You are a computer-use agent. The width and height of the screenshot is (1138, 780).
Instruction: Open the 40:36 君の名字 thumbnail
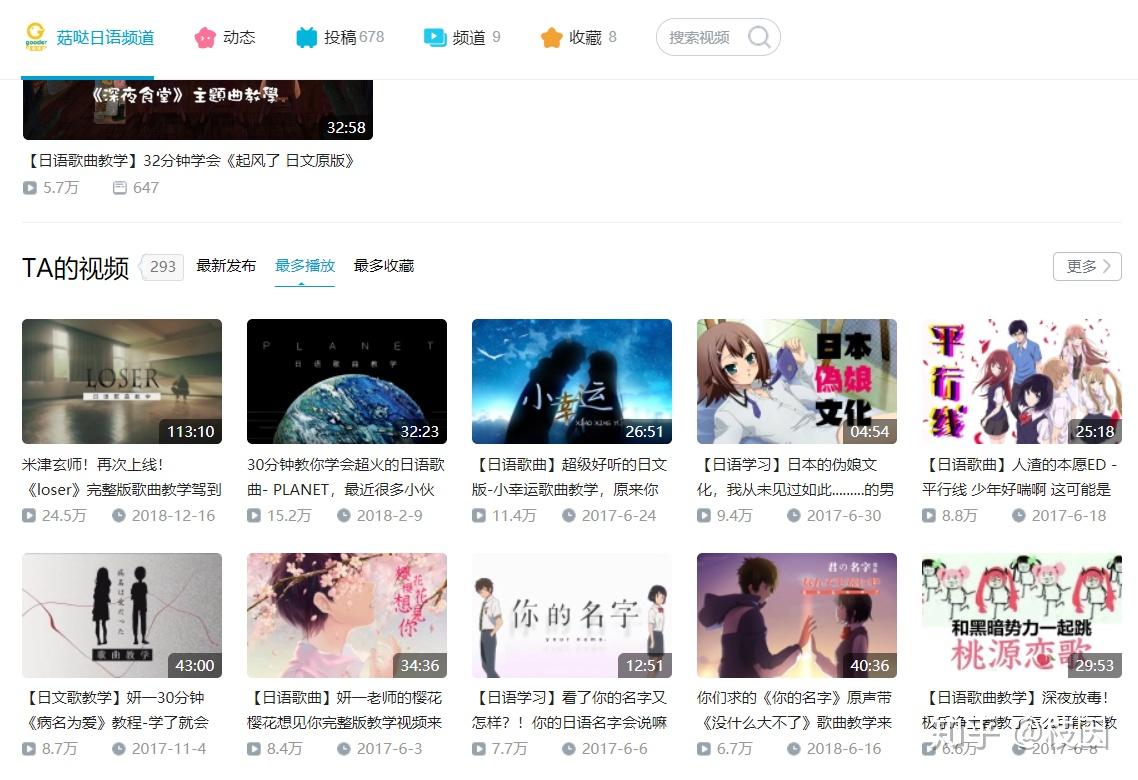(x=797, y=615)
